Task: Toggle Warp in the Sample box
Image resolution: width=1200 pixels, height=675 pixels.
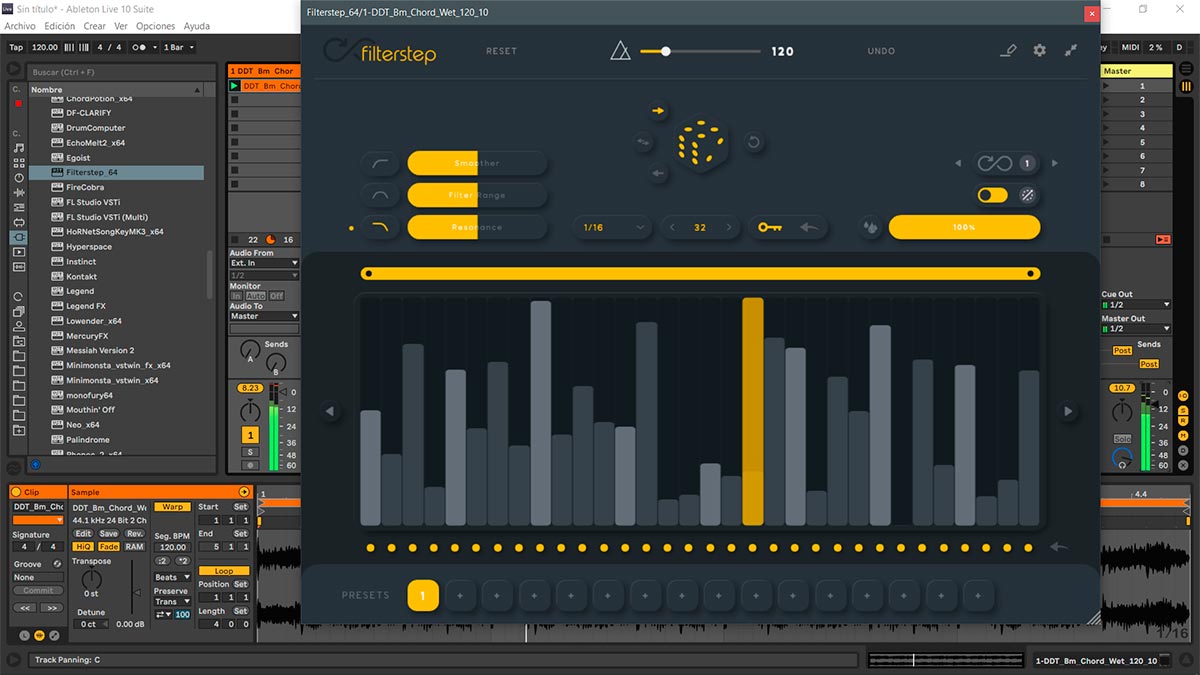Action: (x=172, y=507)
